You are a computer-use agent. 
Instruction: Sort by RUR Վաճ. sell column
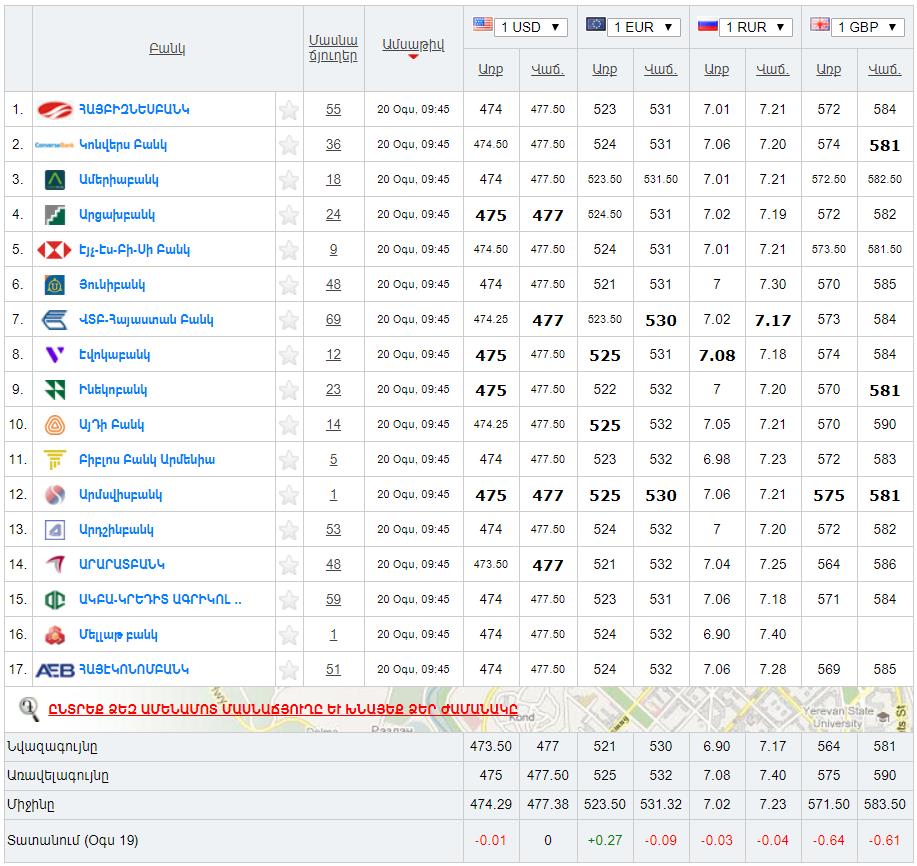(x=772, y=69)
